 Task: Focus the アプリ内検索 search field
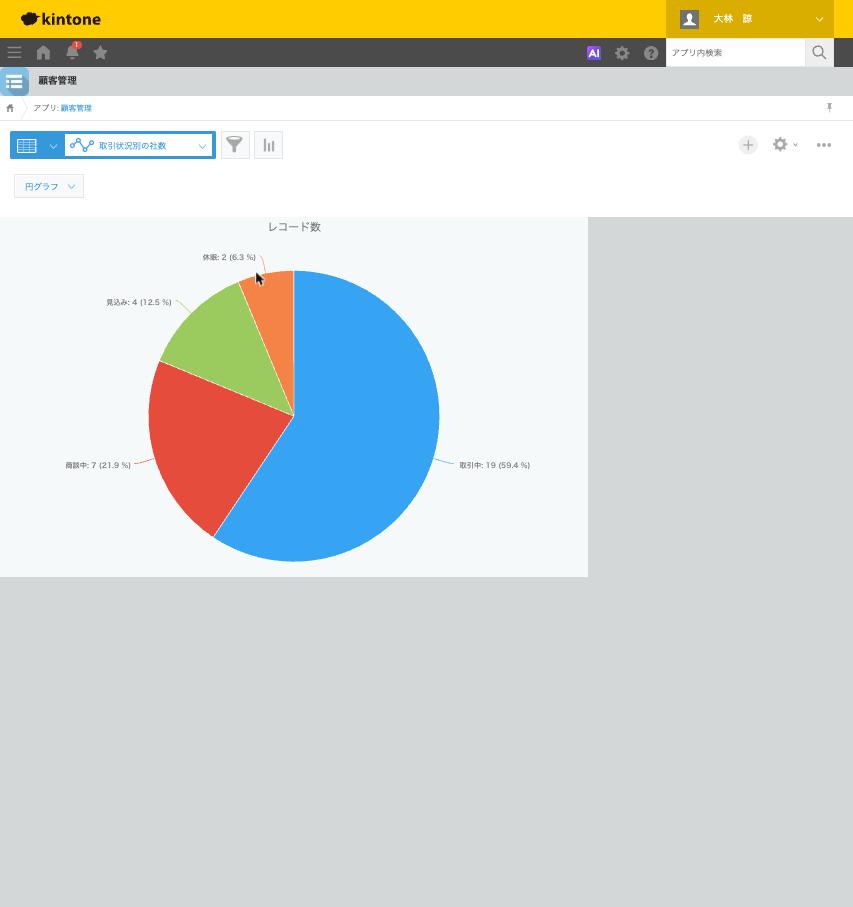click(735, 53)
